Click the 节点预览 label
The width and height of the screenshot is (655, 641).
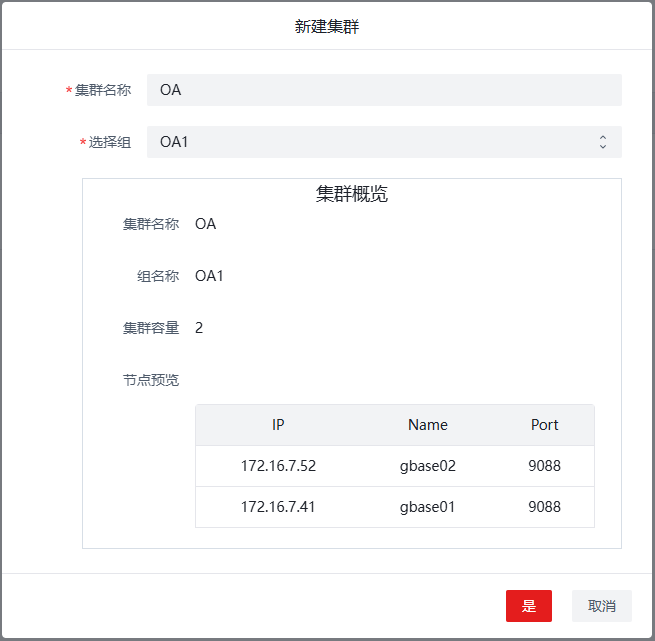151,380
